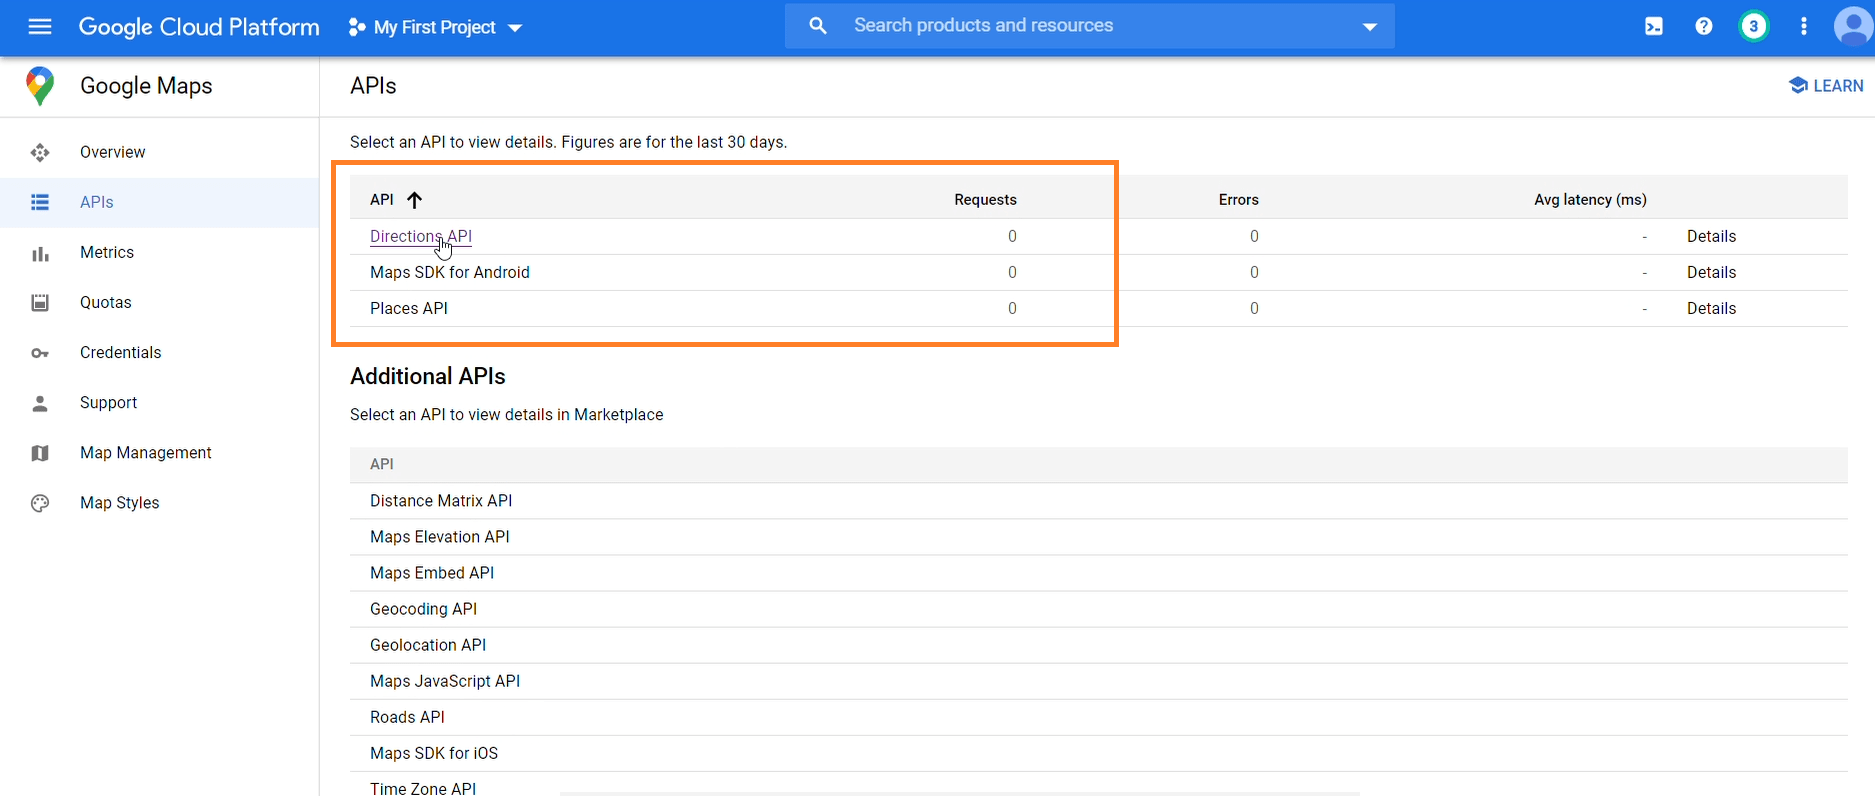1875x796 pixels.
Task: Open Distance Matrix API
Action: coord(441,501)
